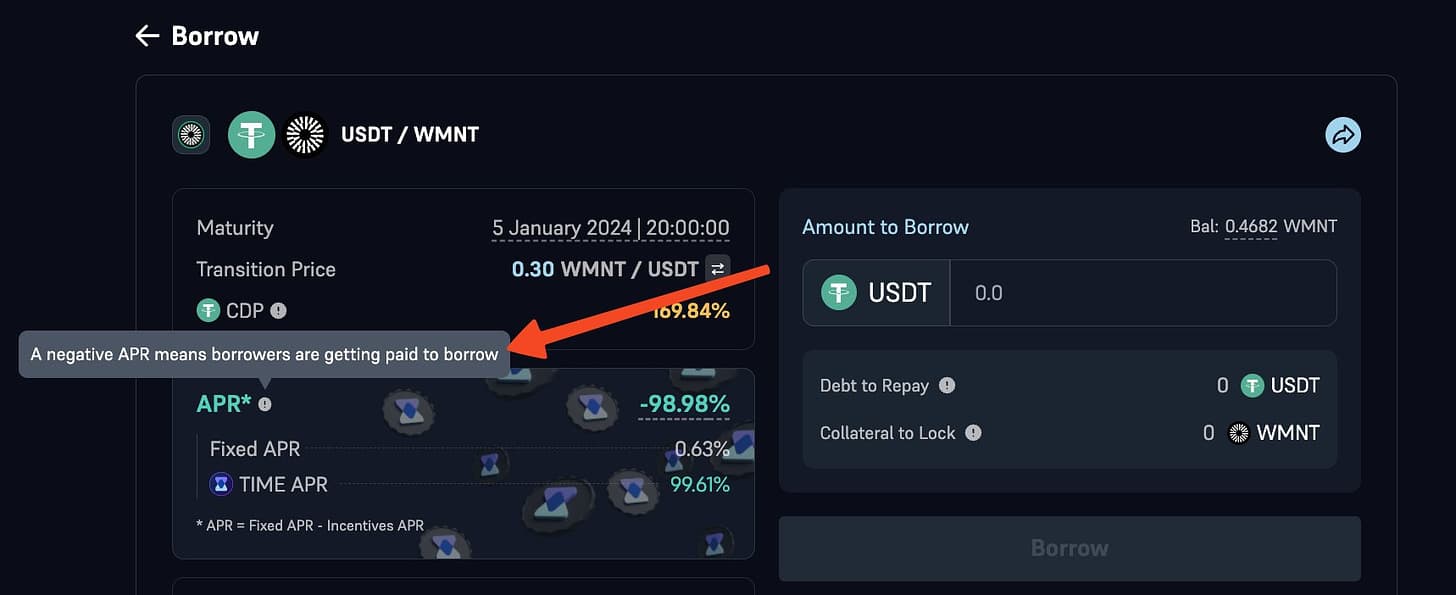Click the USDT token selector in input
Image resolution: width=1456 pixels, height=595 pixels.
coord(876,293)
